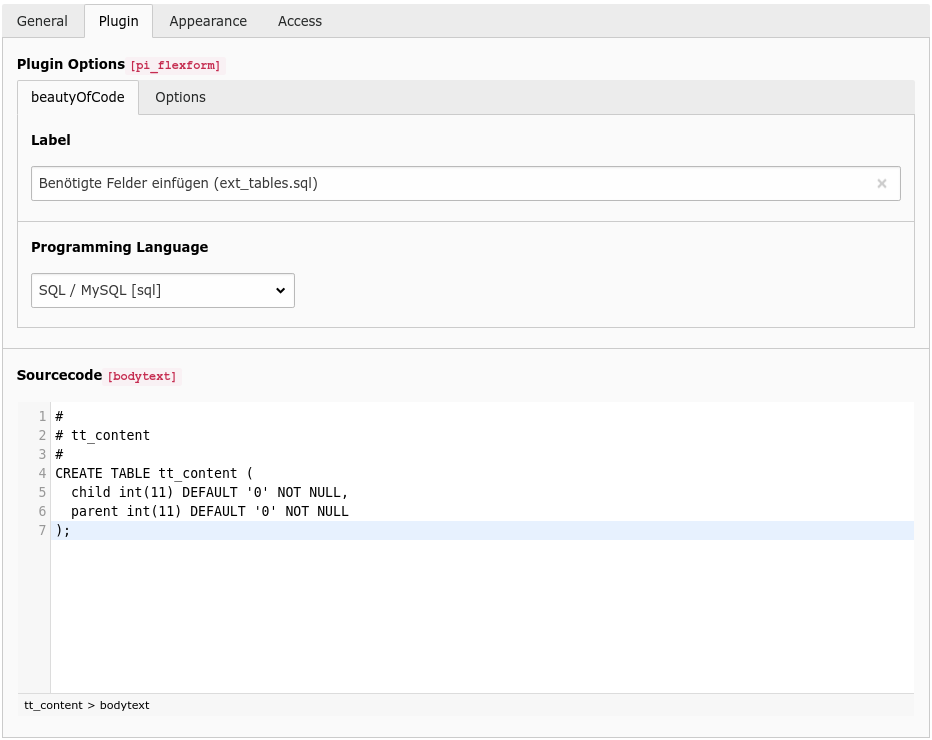Open the Programming Language dropdown
This screenshot has width=932, height=740.
[x=162, y=290]
